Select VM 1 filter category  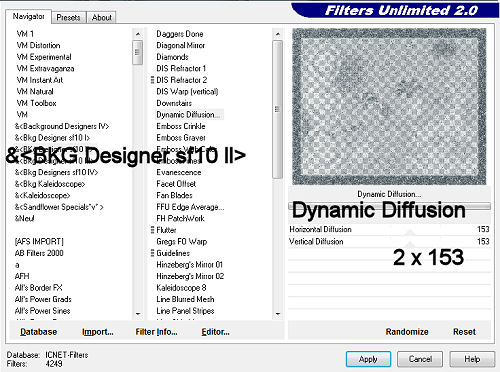point(25,34)
